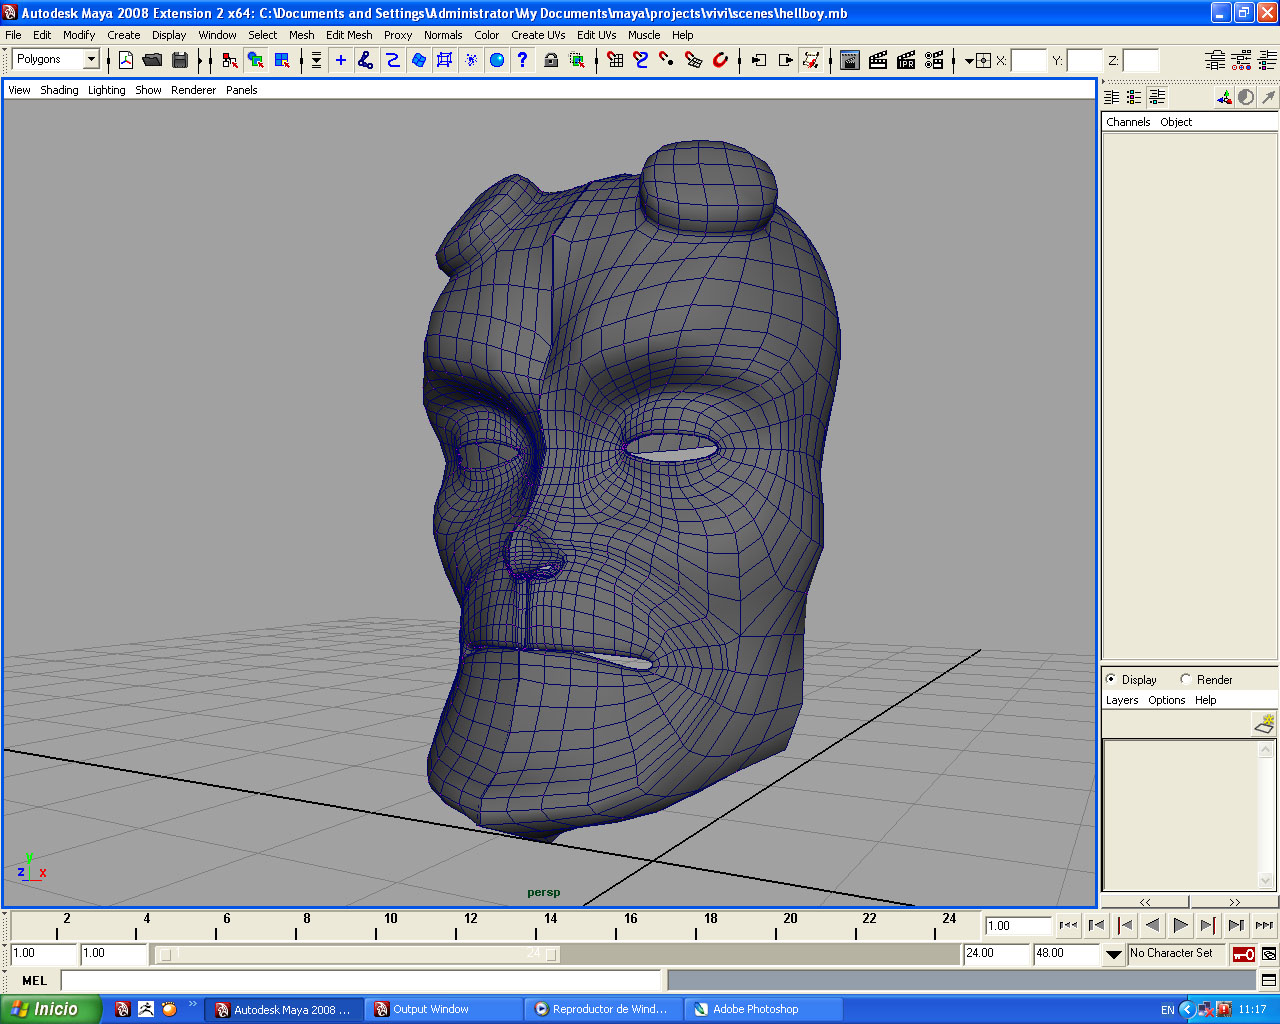Show the Tool Settings toggle icon
This screenshot has width=1280, height=1024.
coord(1241,60)
